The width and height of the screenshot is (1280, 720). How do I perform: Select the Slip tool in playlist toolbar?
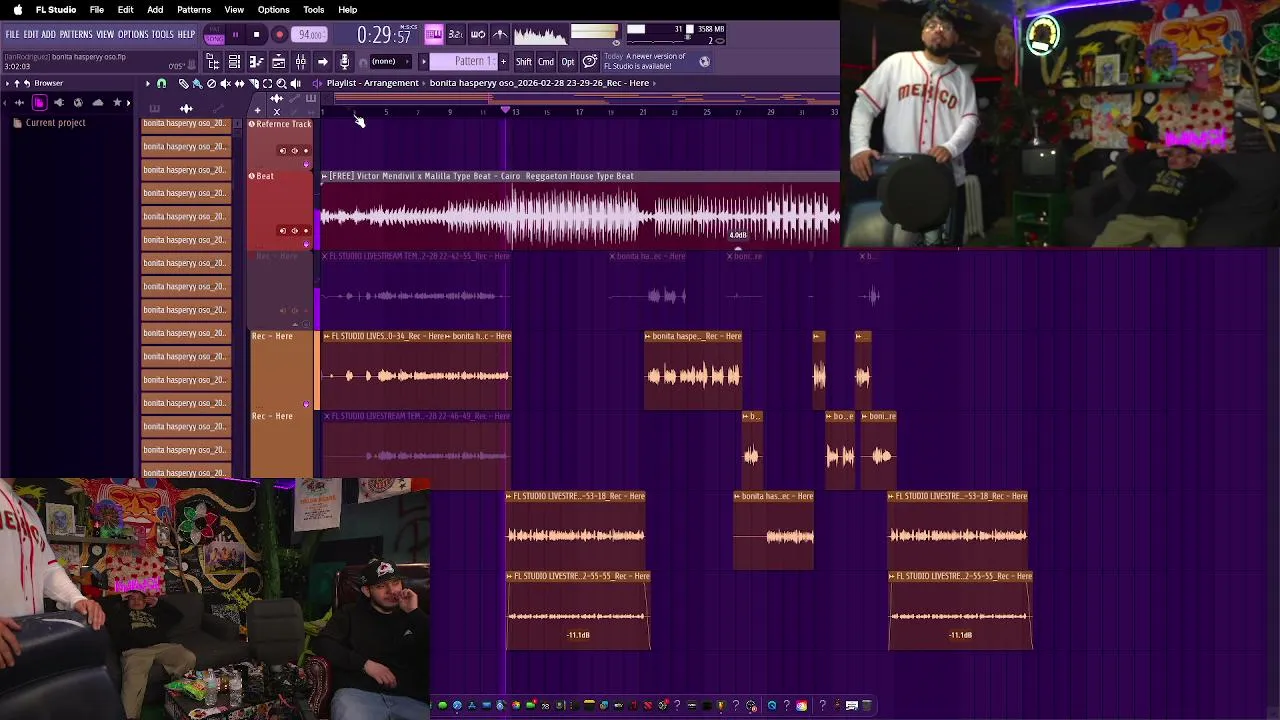tap(239, 84)
